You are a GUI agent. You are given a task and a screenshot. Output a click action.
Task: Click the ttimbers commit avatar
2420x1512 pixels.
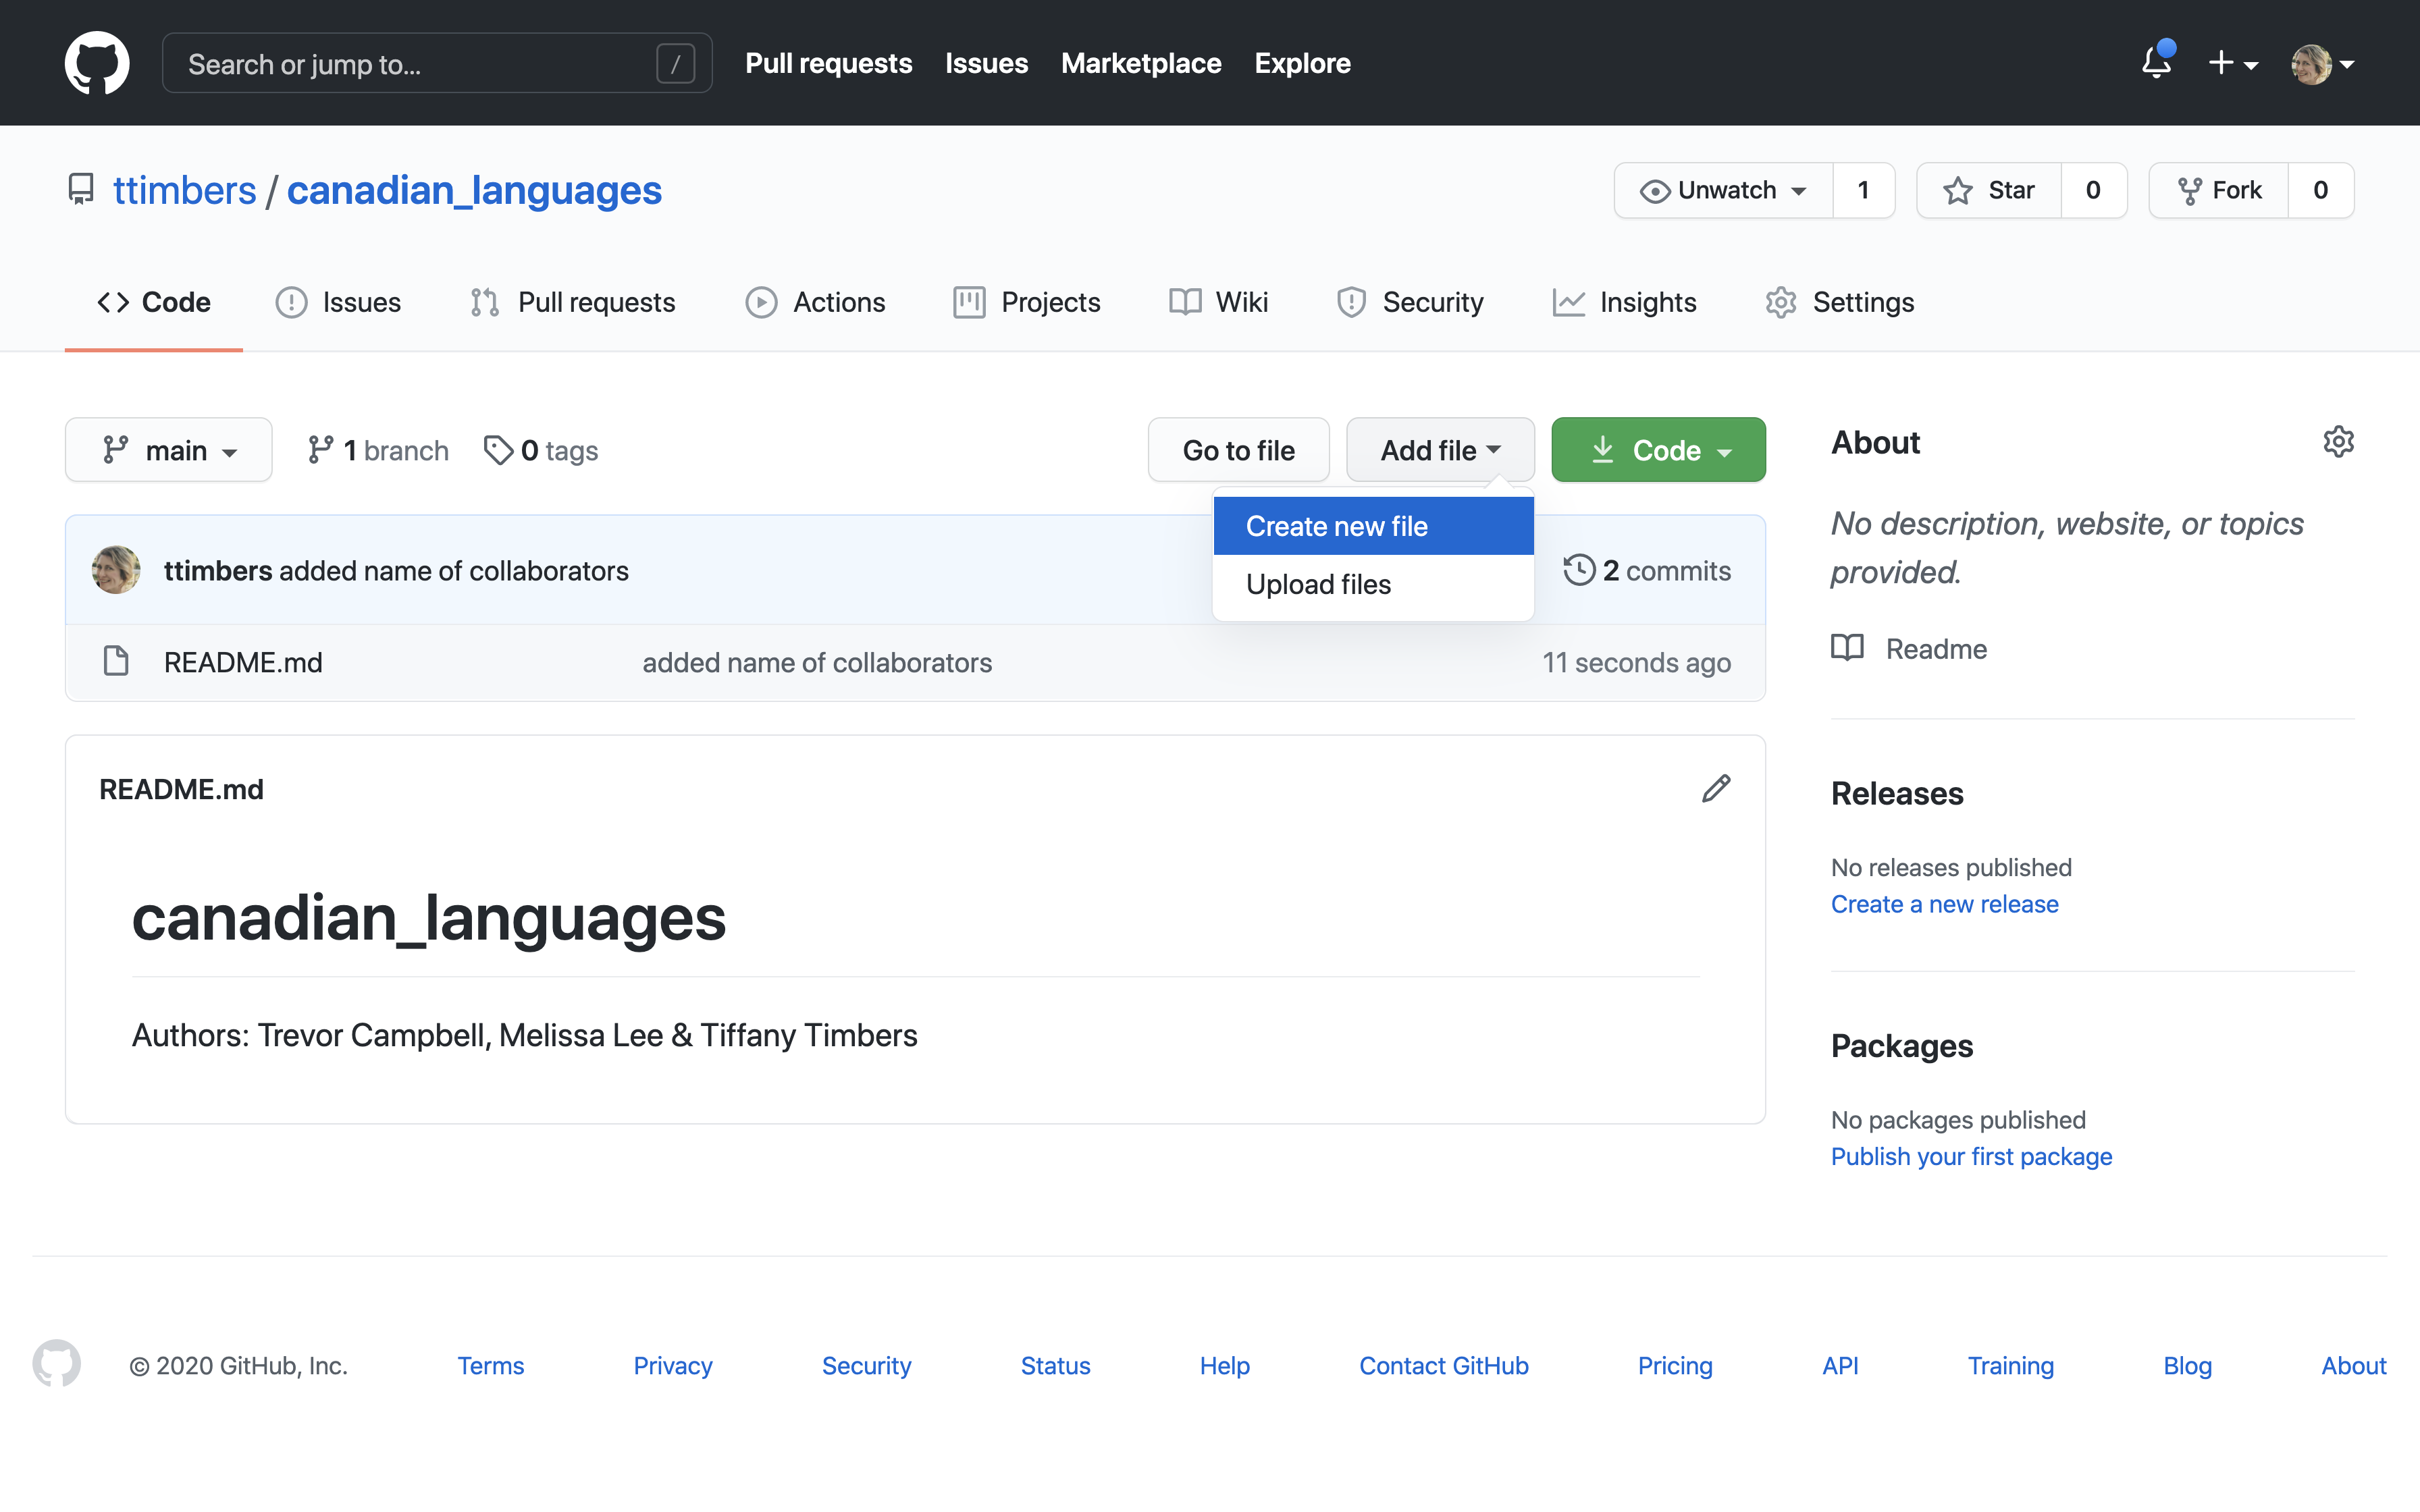(116, 570)
